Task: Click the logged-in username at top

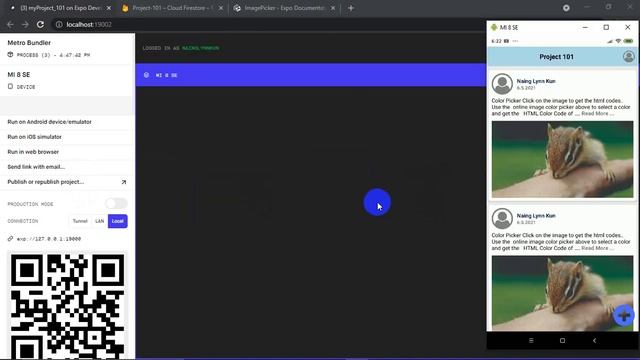Action: (x=200, y=48)
